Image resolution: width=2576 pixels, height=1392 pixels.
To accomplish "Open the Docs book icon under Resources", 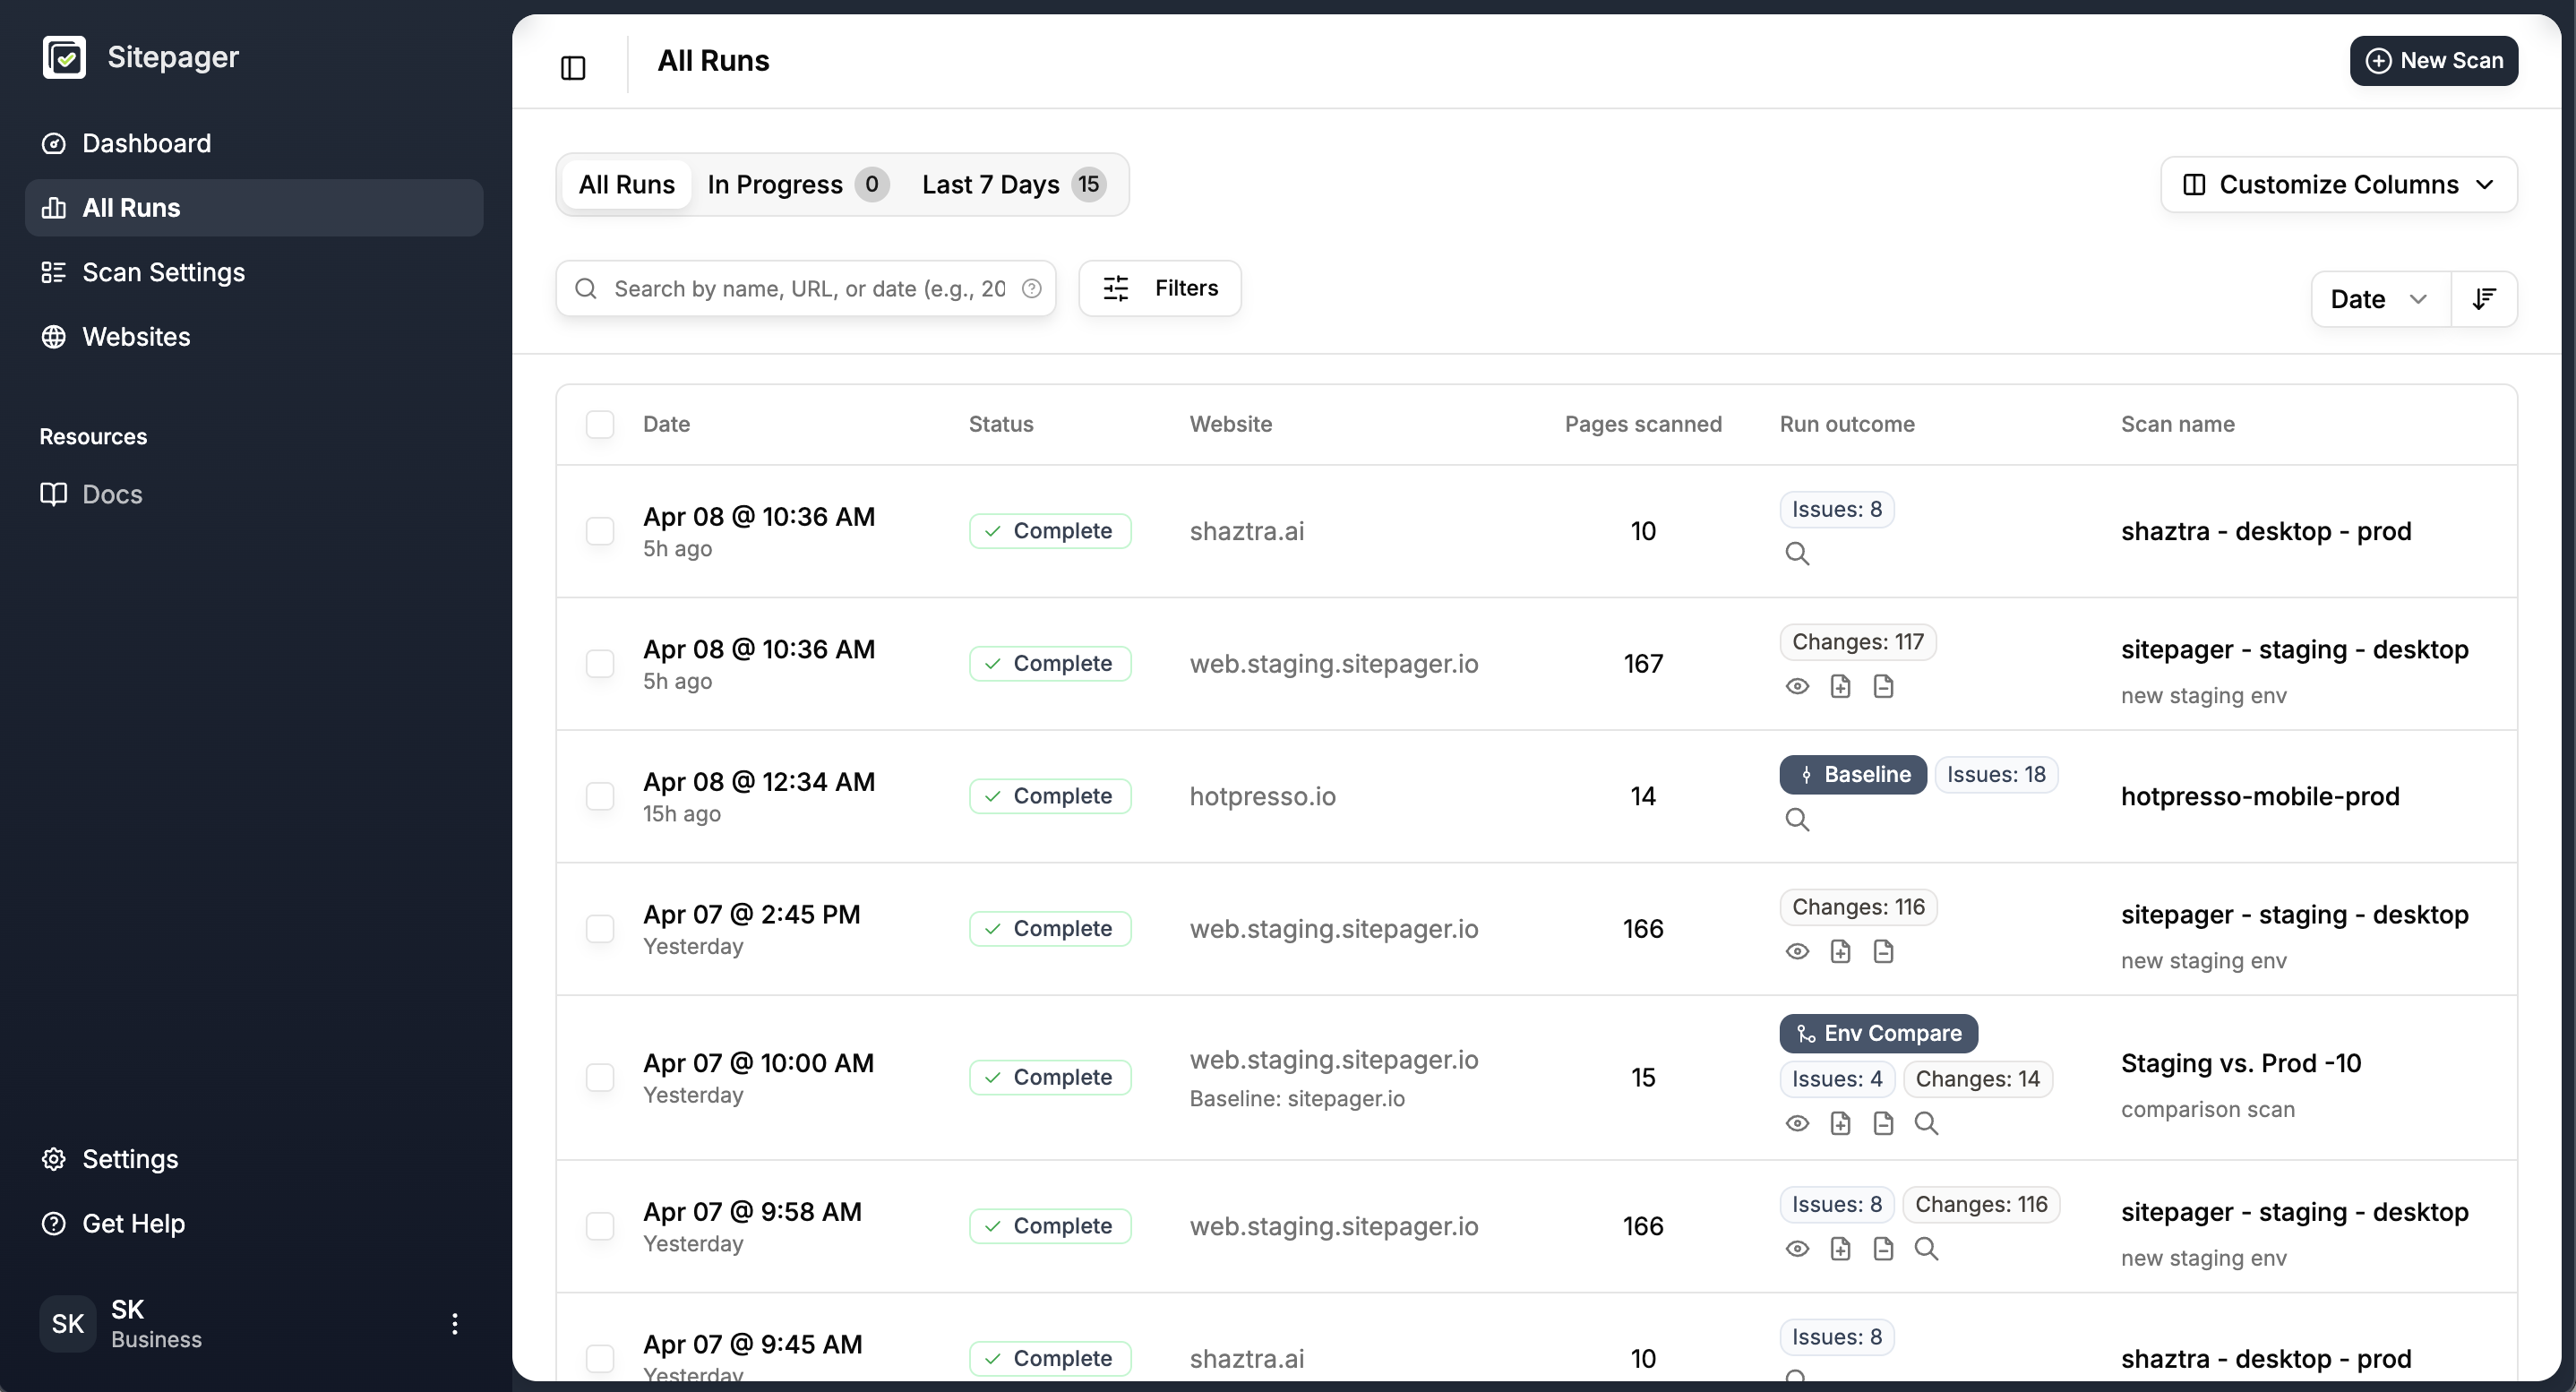I will coord(55,493).
